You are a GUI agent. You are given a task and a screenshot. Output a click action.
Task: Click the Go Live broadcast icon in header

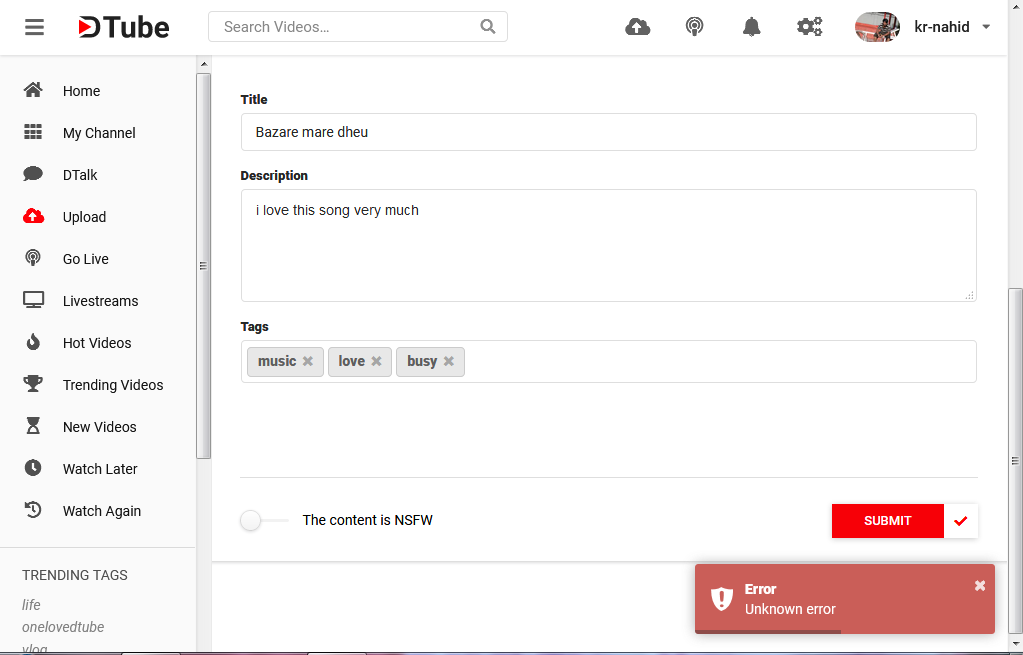[694, 27]
